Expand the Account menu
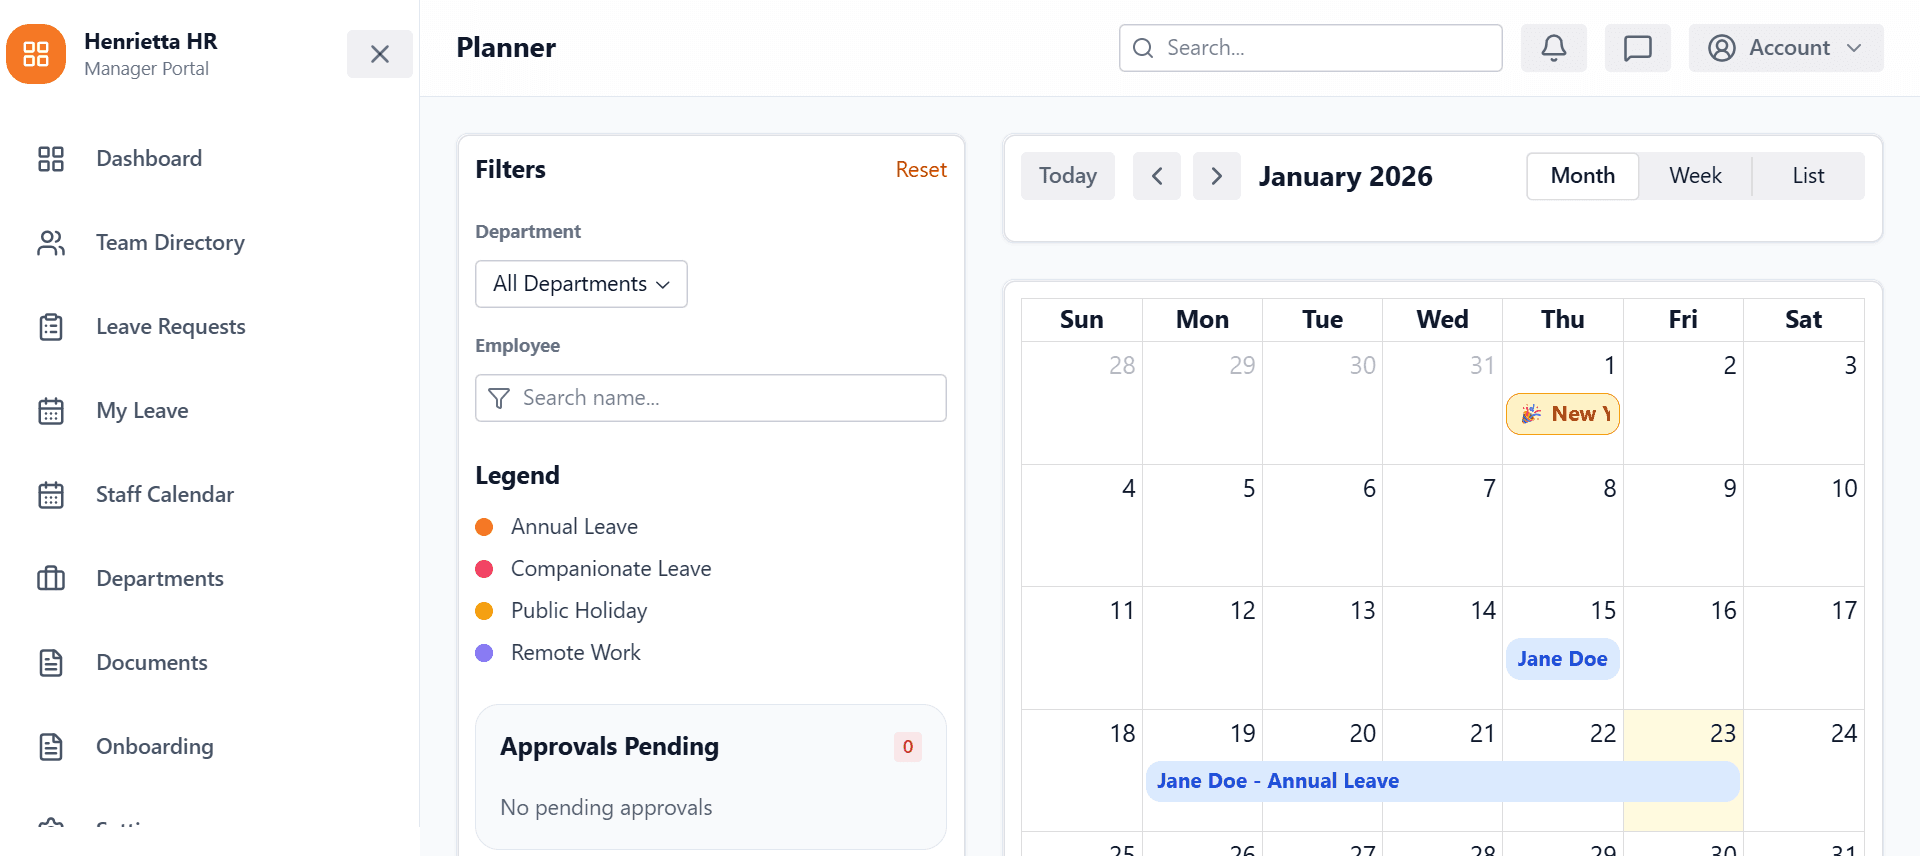This screenshot has height=856, width=1920. (1786, 47)
